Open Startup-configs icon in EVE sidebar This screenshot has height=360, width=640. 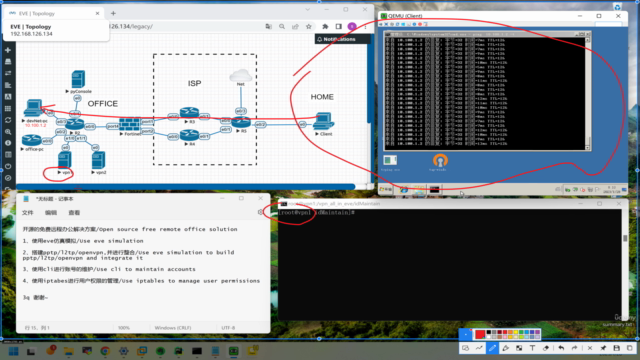coord(8,85)
